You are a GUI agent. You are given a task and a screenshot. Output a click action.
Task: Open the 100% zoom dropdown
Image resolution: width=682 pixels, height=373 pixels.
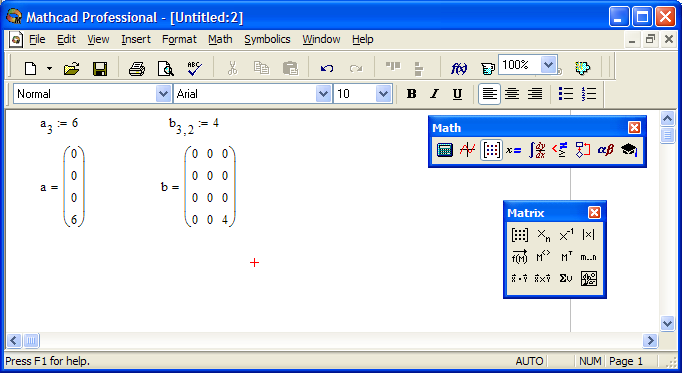[x=548, y=65]
